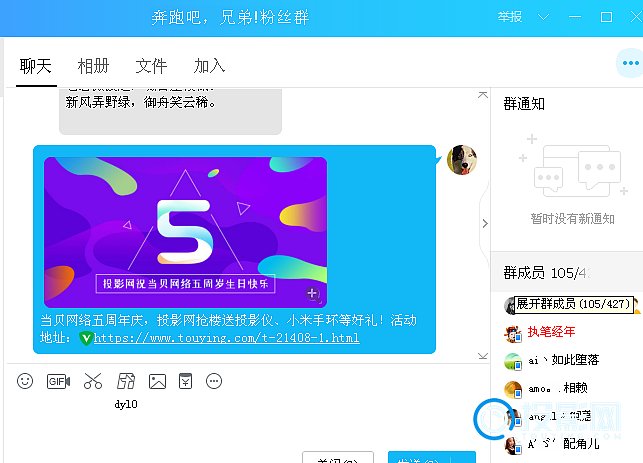Screen dimensions: 643x463
Task: Open the touying.com link in message
Action: (226, 338)
